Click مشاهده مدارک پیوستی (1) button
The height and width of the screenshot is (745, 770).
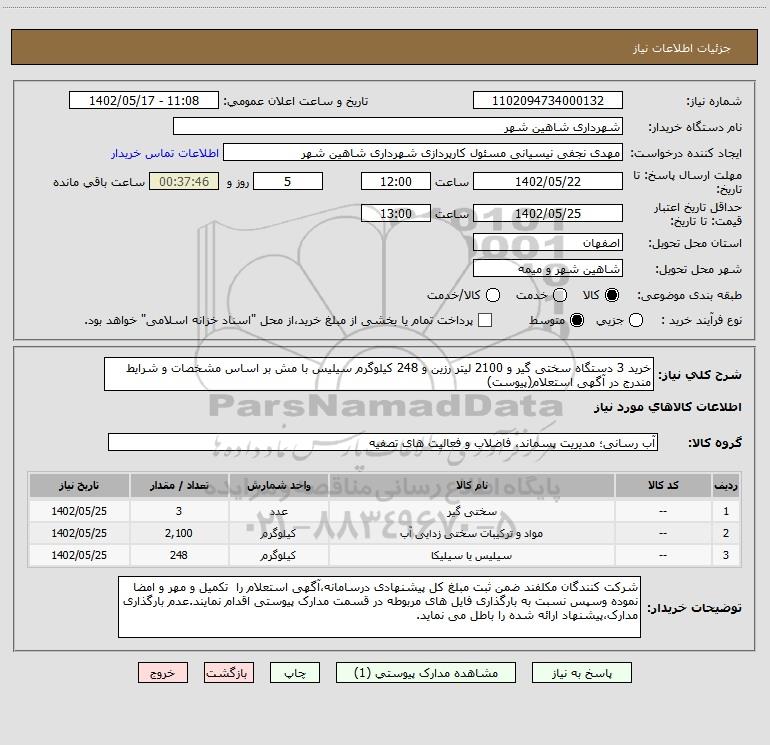tap(426, 673)
